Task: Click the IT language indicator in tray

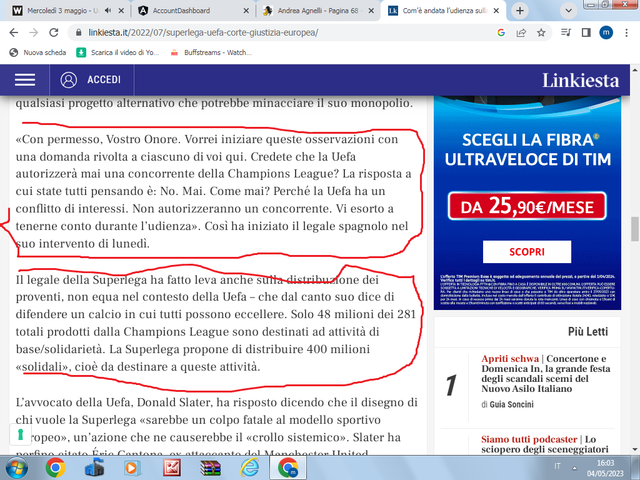Action: point(557,466)
